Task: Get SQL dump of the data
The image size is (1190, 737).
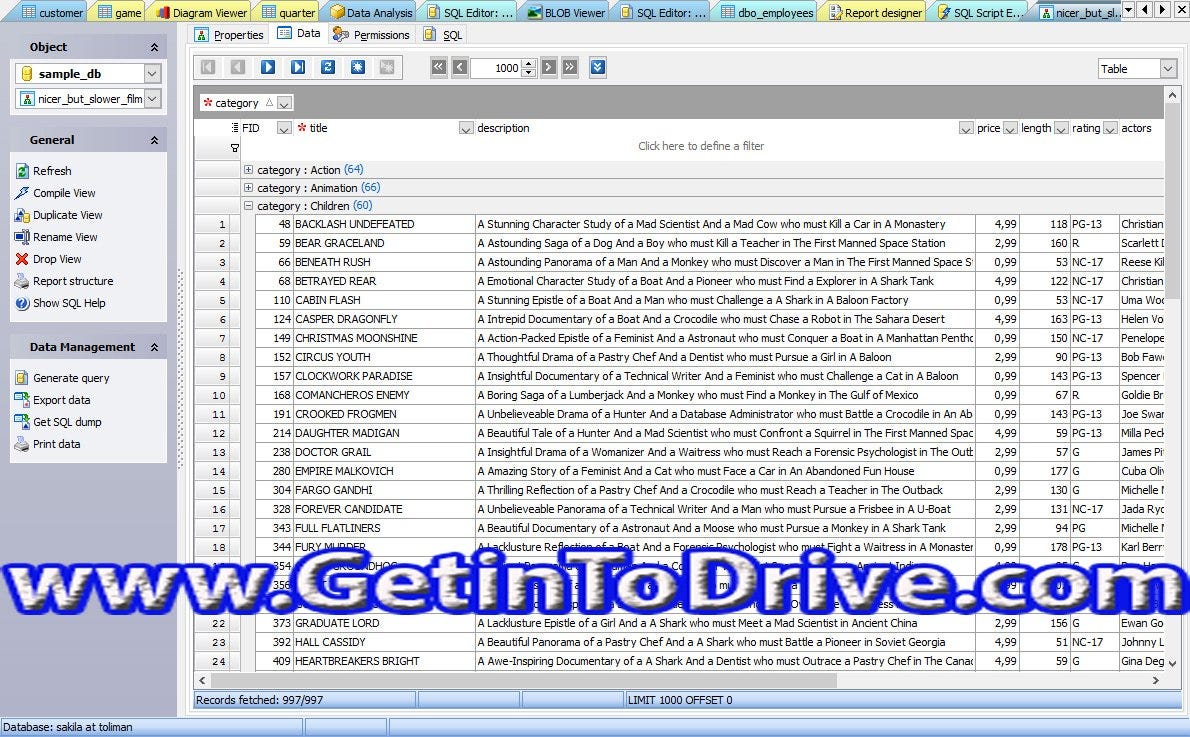Action: (x=66, y=421)
